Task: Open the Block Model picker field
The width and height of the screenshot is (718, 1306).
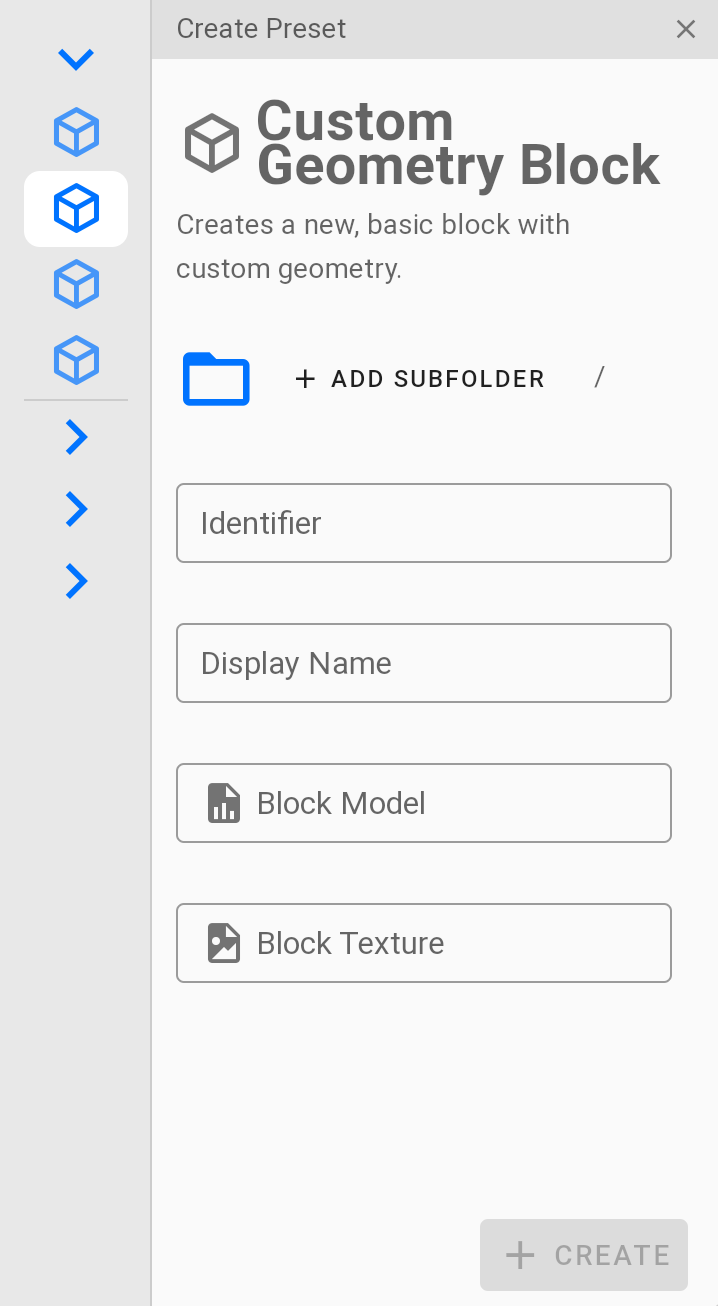Action: pos(423,802)
